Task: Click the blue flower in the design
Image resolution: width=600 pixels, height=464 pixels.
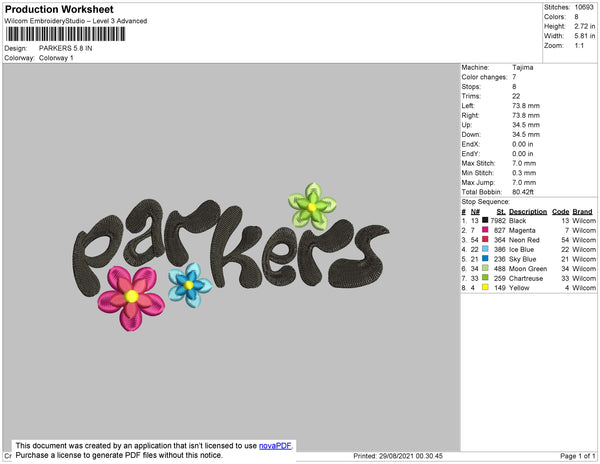Action: [x=190, y=285]
